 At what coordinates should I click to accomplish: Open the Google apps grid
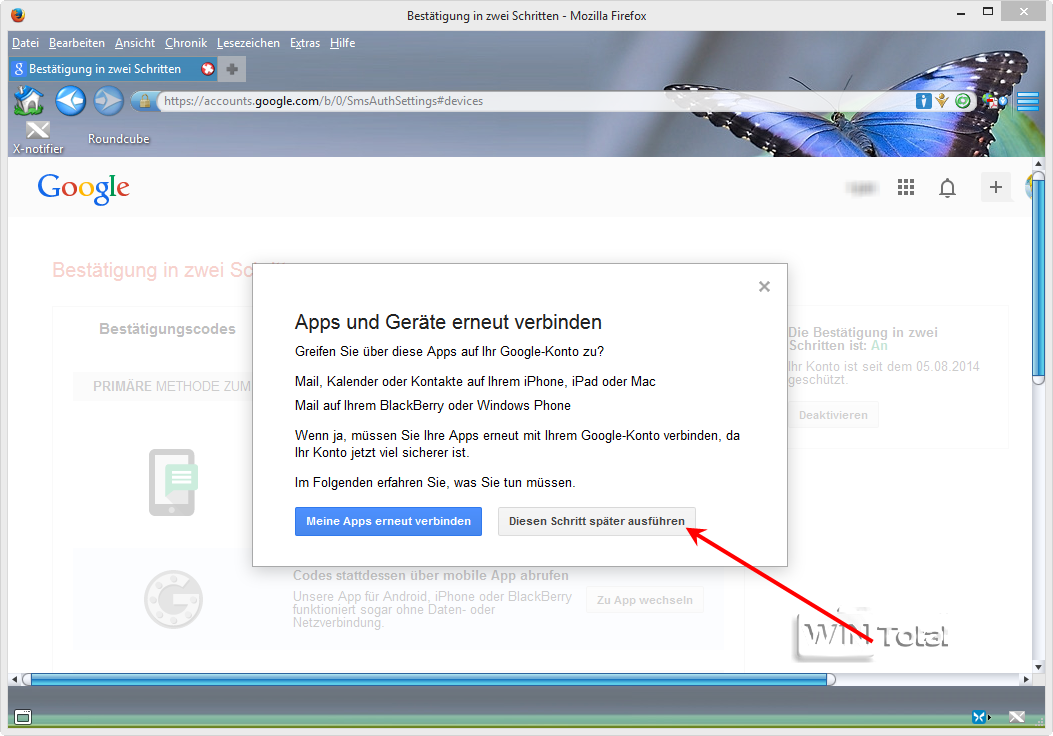coord(906,187)
